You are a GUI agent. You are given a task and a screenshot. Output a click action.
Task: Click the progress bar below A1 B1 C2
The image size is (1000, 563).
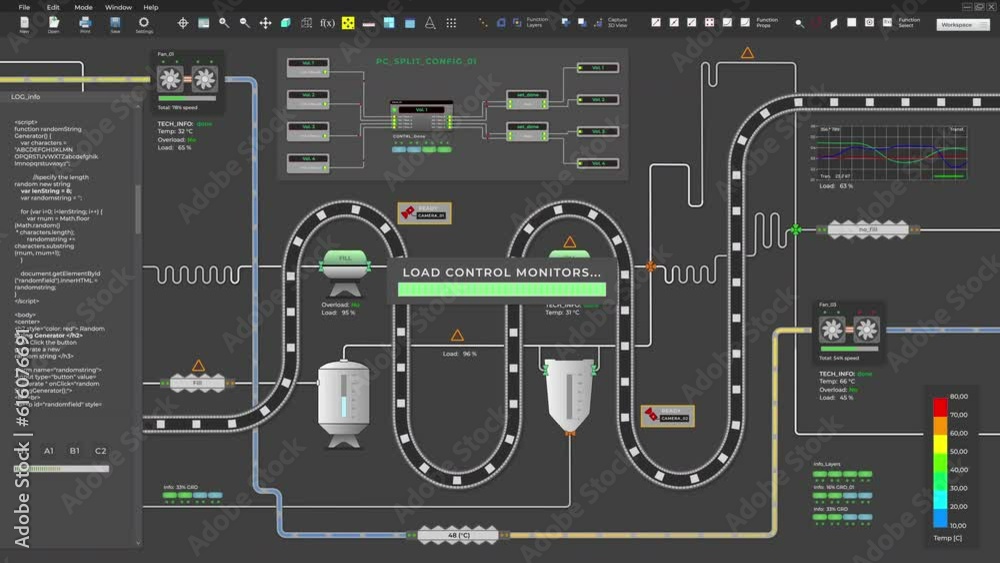(x=61, y=469)
